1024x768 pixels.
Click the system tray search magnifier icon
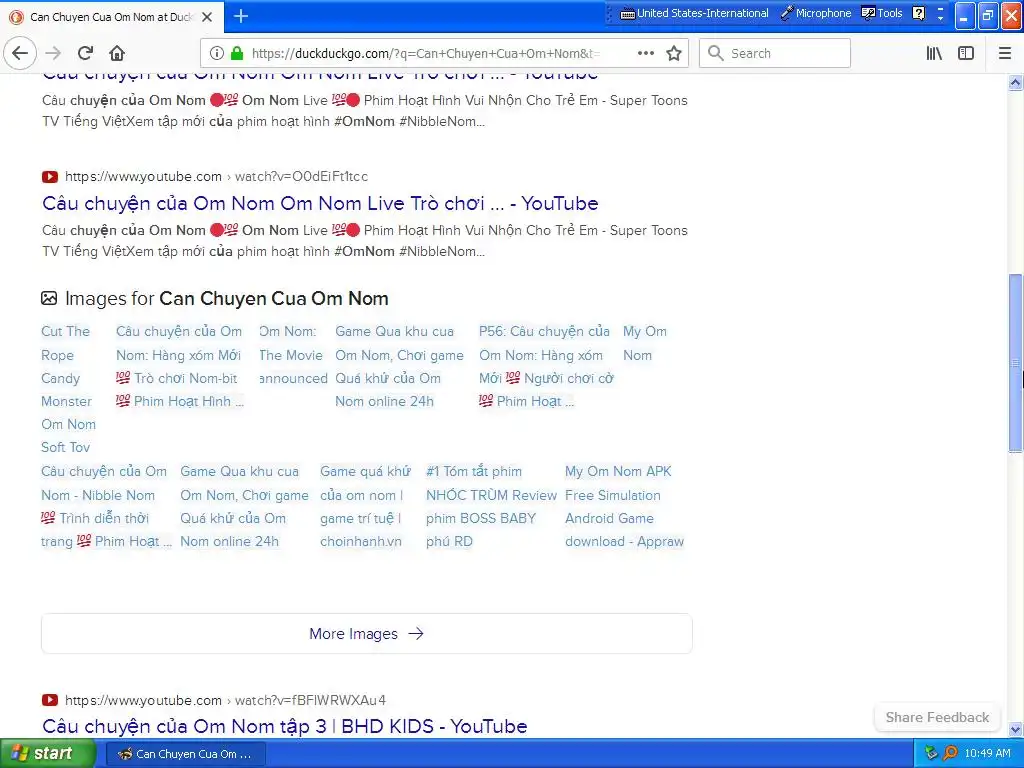tap(950, 753)
